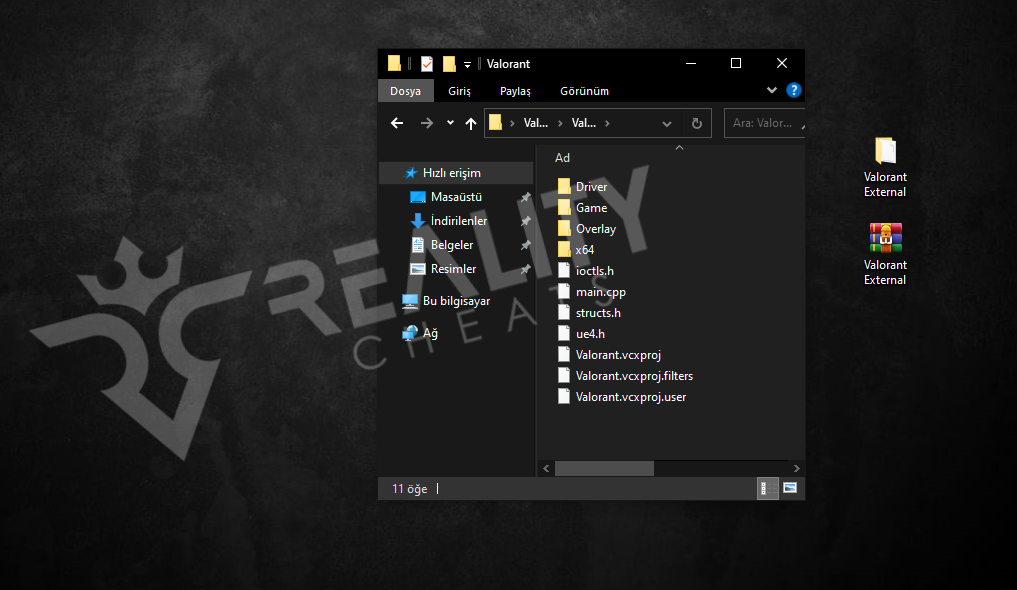Image resolution: width=1017 pixels, height=590 pixels.
Task: Expand the ribbon chevron
Action: pos(771,90)
